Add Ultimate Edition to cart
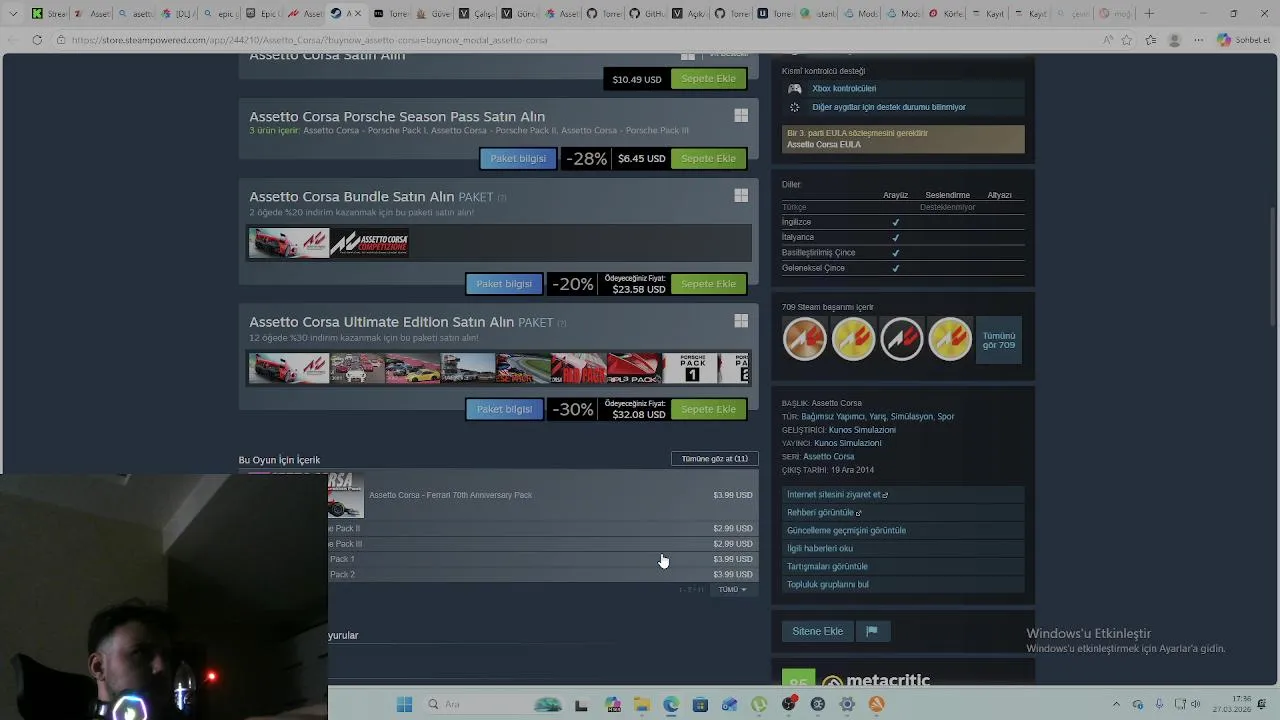1280x720 pixels. pyautogui.click(x=708, y=409)
